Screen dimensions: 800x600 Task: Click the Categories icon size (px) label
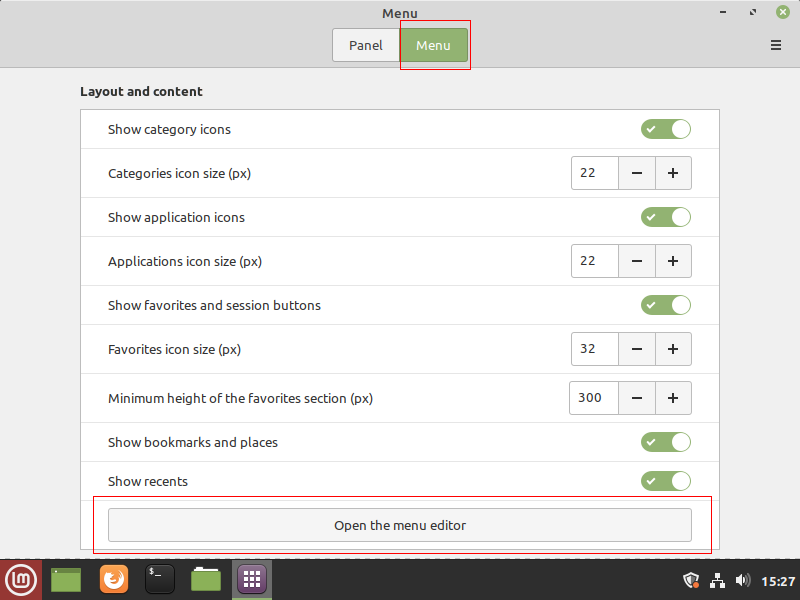point(180,173)
